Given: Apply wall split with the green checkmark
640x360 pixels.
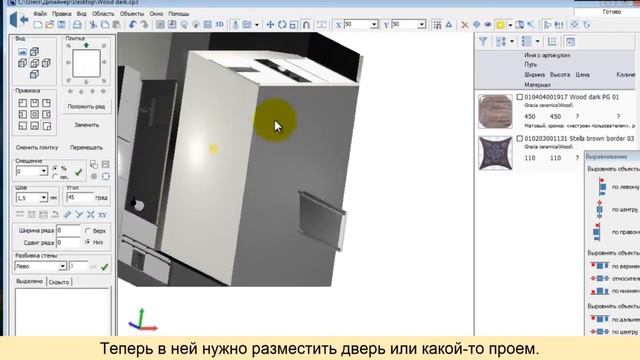Looking at the screenshot, I should click(104, 267).
